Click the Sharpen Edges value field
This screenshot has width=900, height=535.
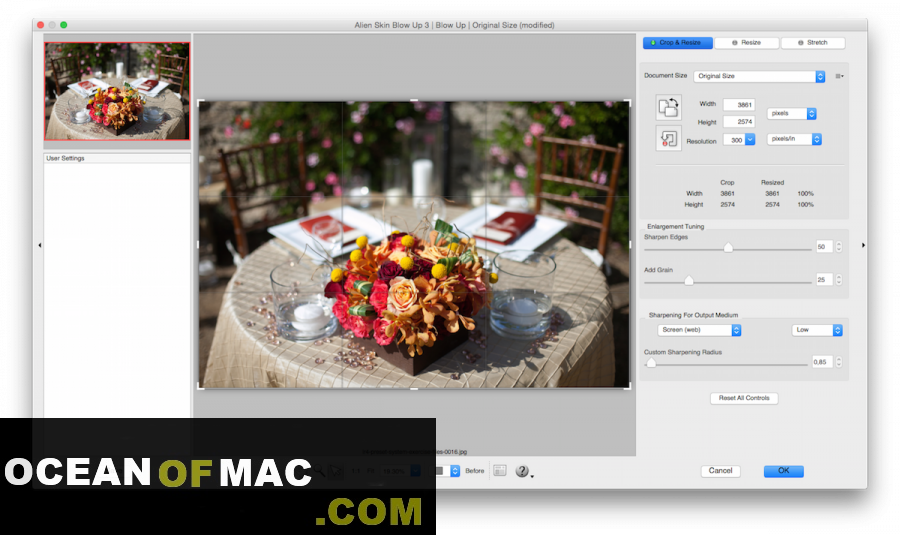pyautogui.click(x=824, y=247)
